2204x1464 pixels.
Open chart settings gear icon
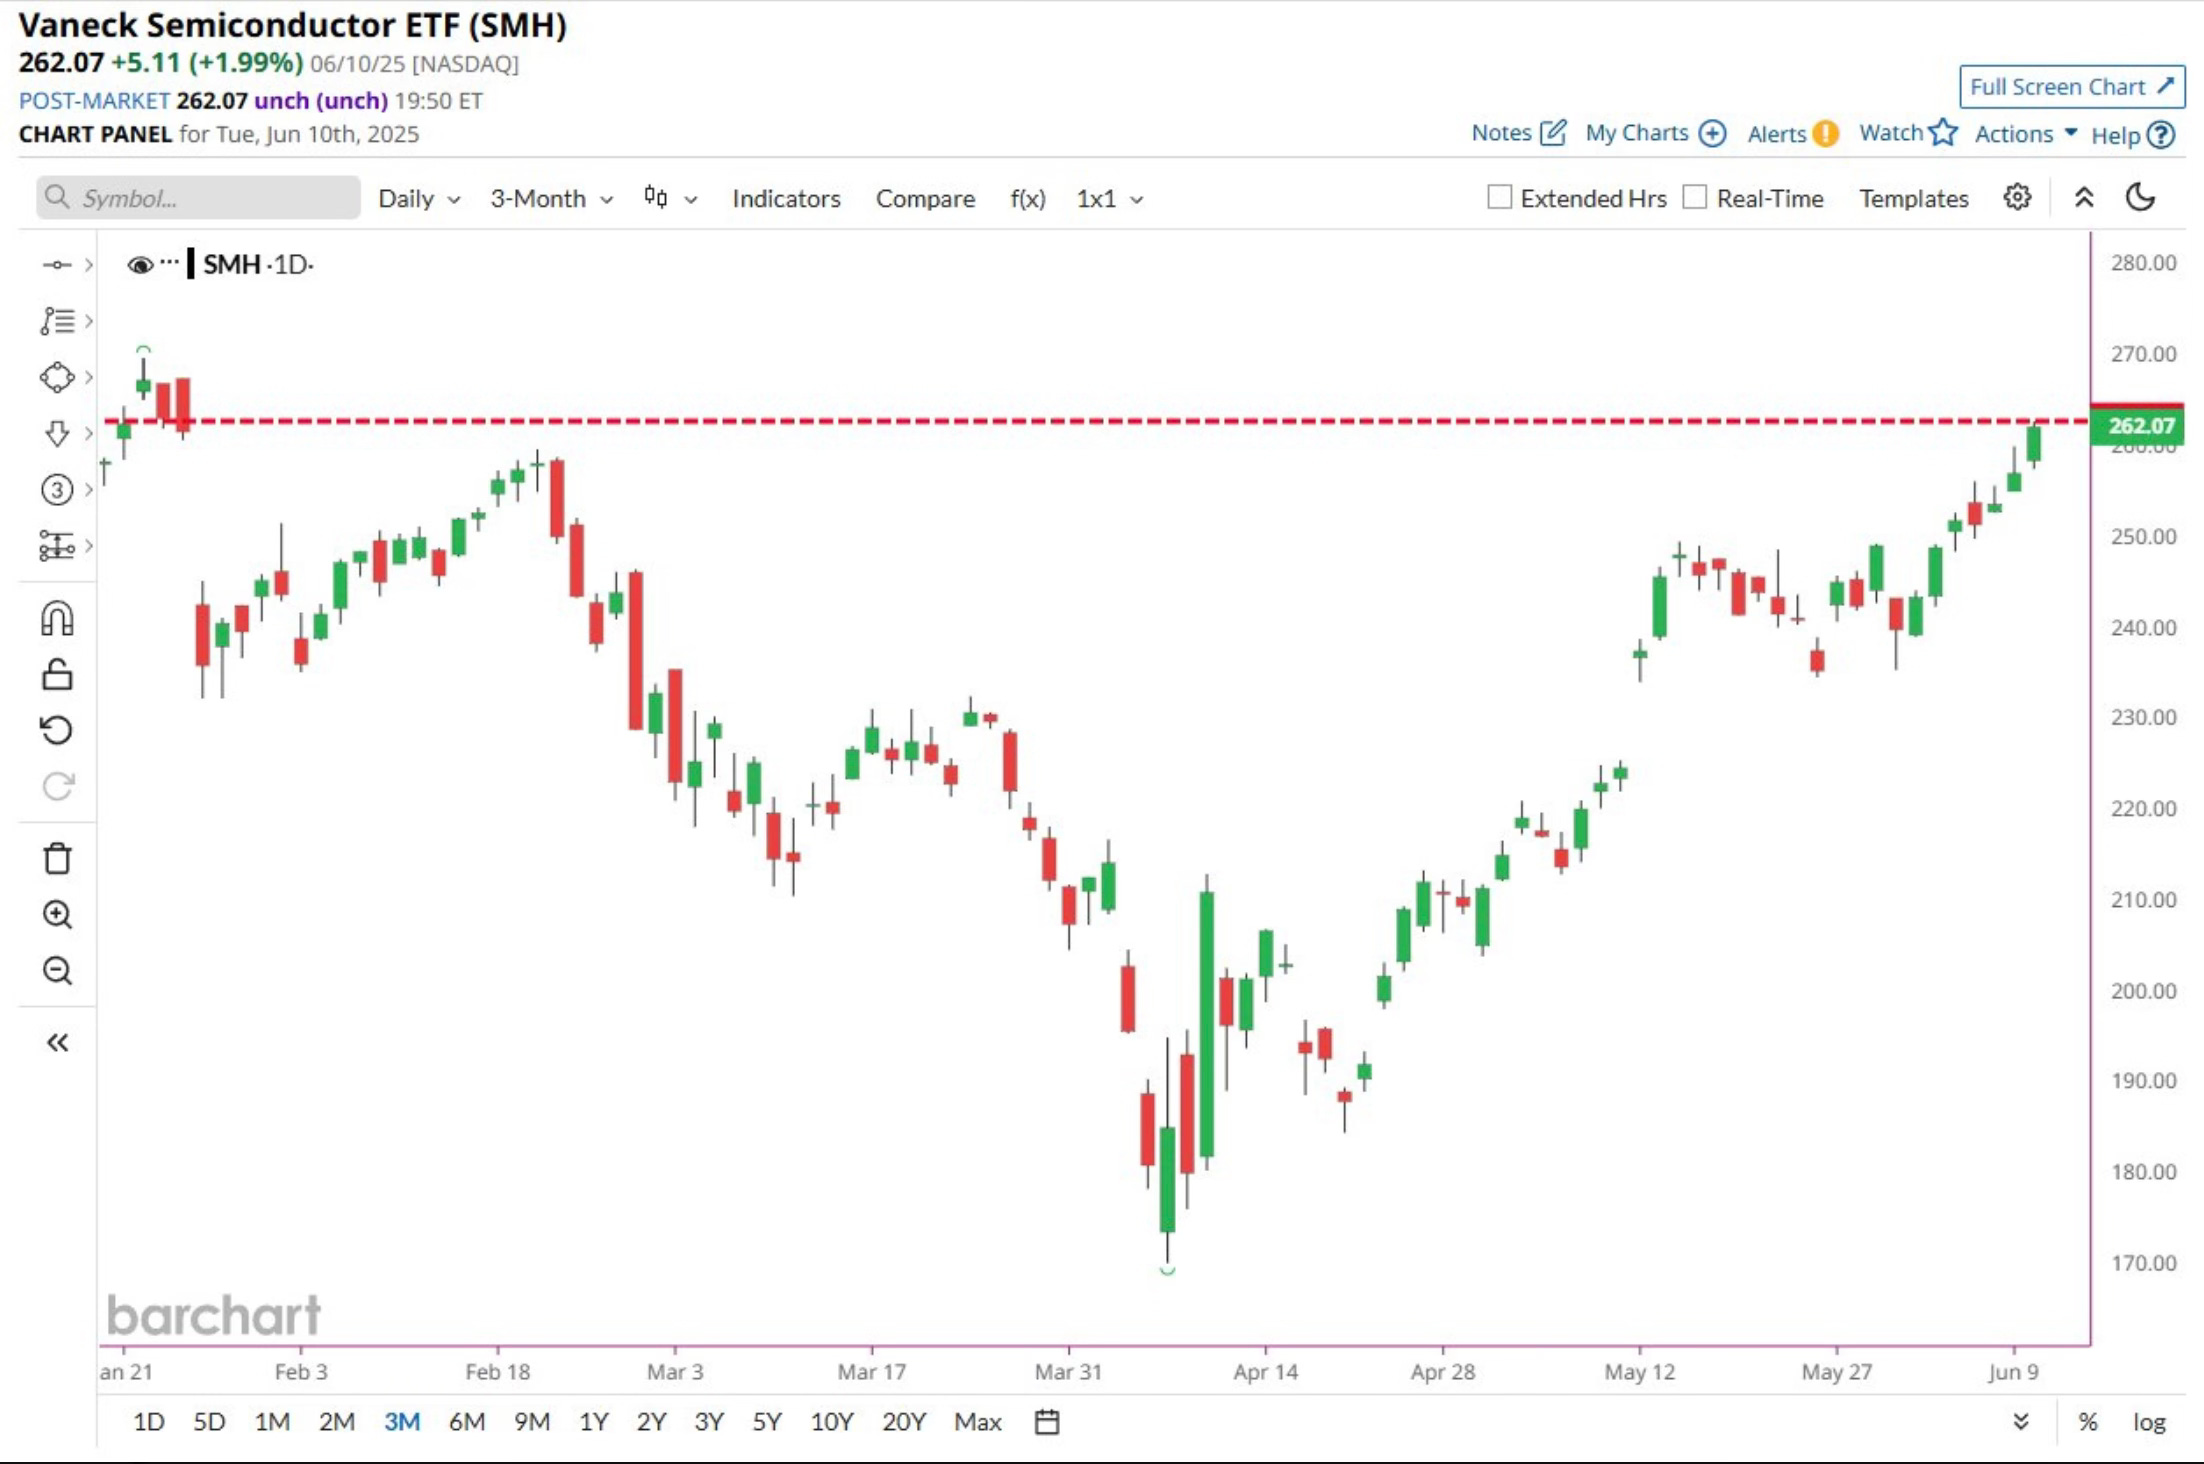[2017, 198]
